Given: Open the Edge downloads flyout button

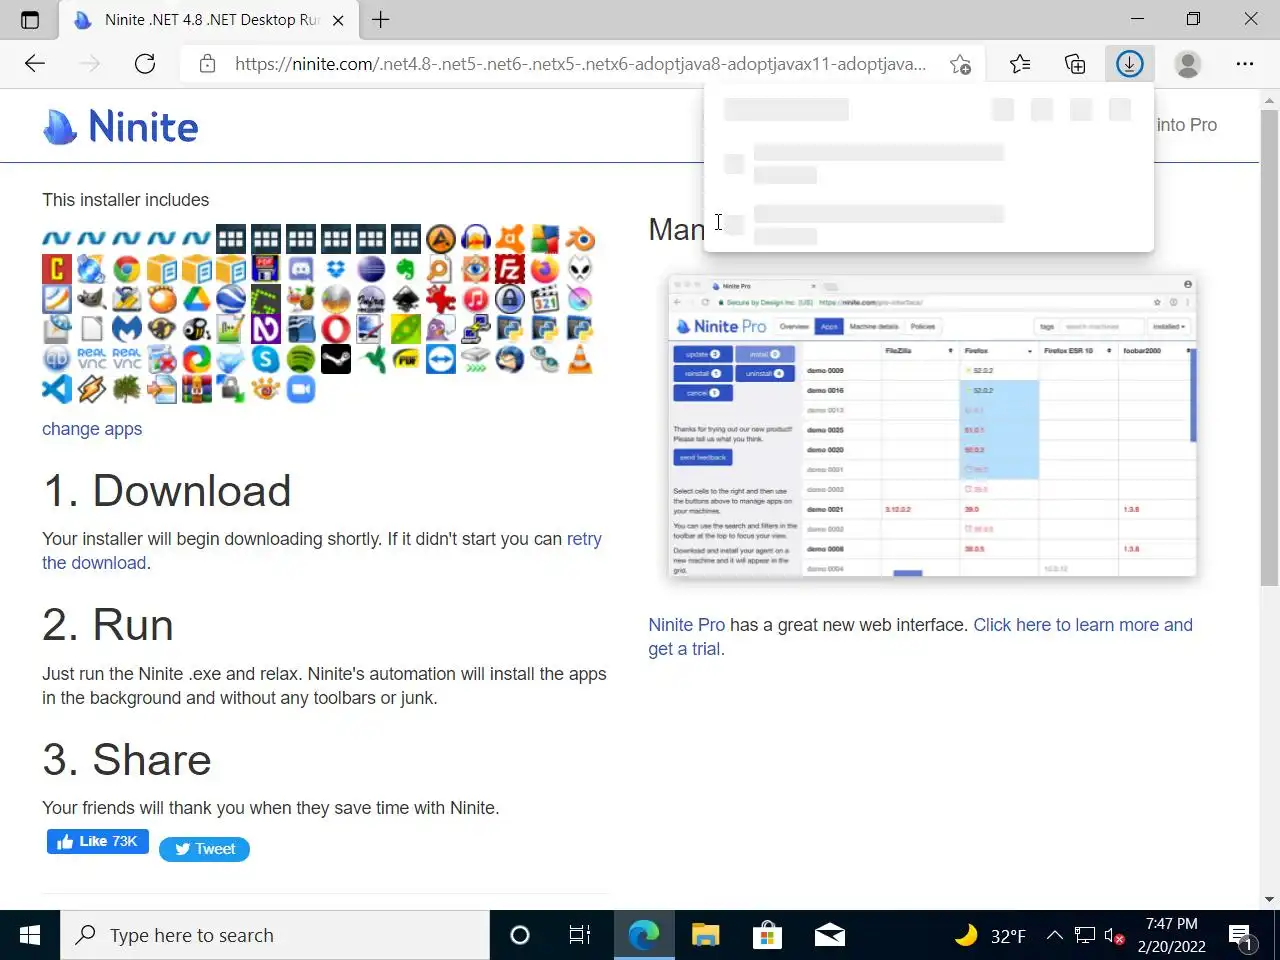Looking at the screenshot, I should click(1130, 64).
